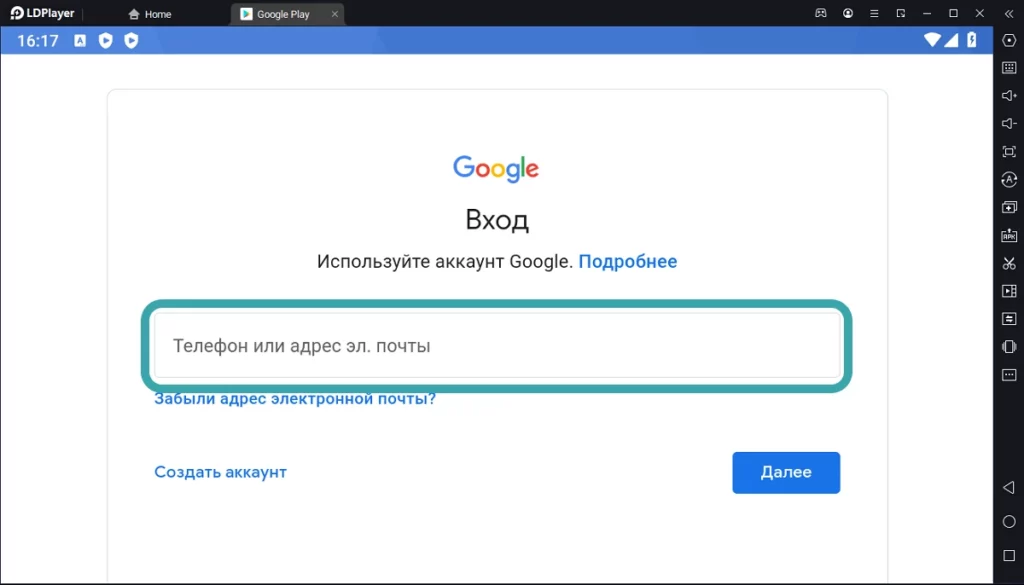Open LDPlayer settings hexagon icon in sidebar
Screen dimensions: 1024x585
(x=1009, y=40)
